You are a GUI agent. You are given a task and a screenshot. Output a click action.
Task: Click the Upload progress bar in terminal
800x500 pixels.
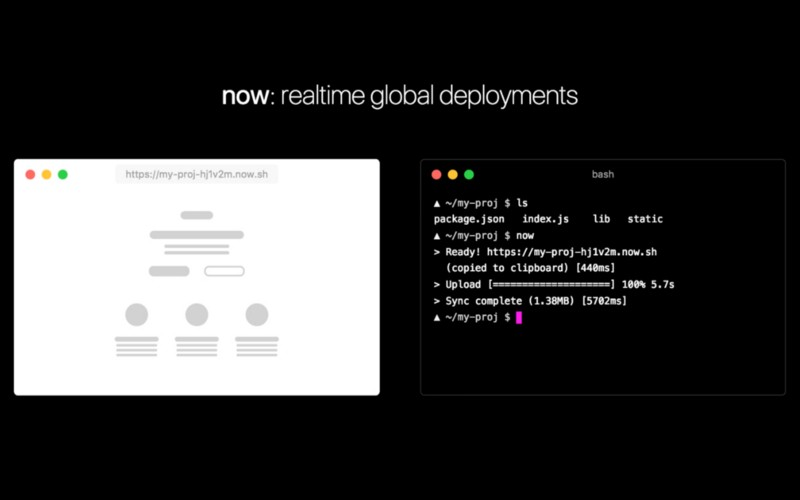(x=551, y=285)
